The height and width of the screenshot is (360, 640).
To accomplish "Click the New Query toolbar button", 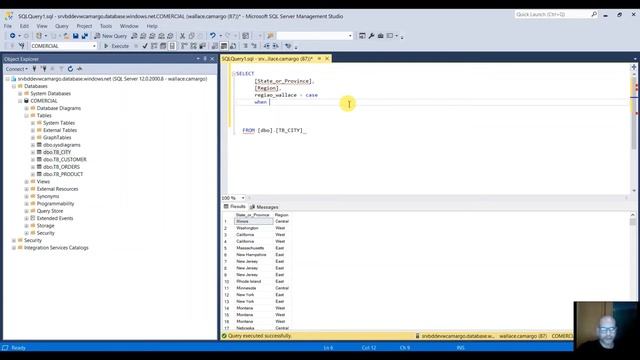I will click(110, 36).
